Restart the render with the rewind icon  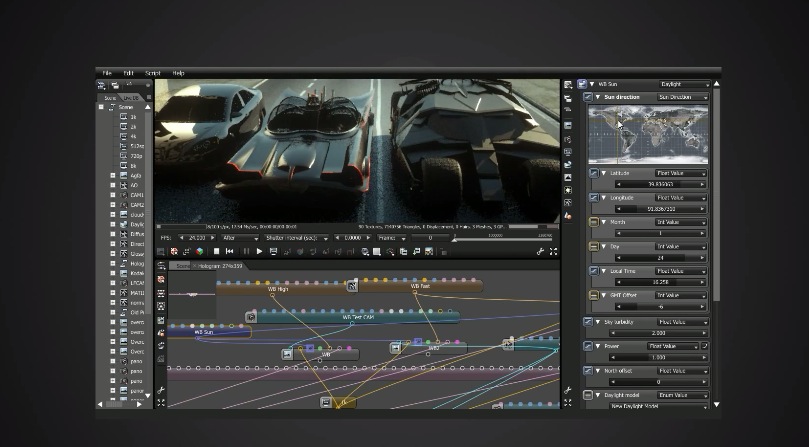[x=230, y=251]
